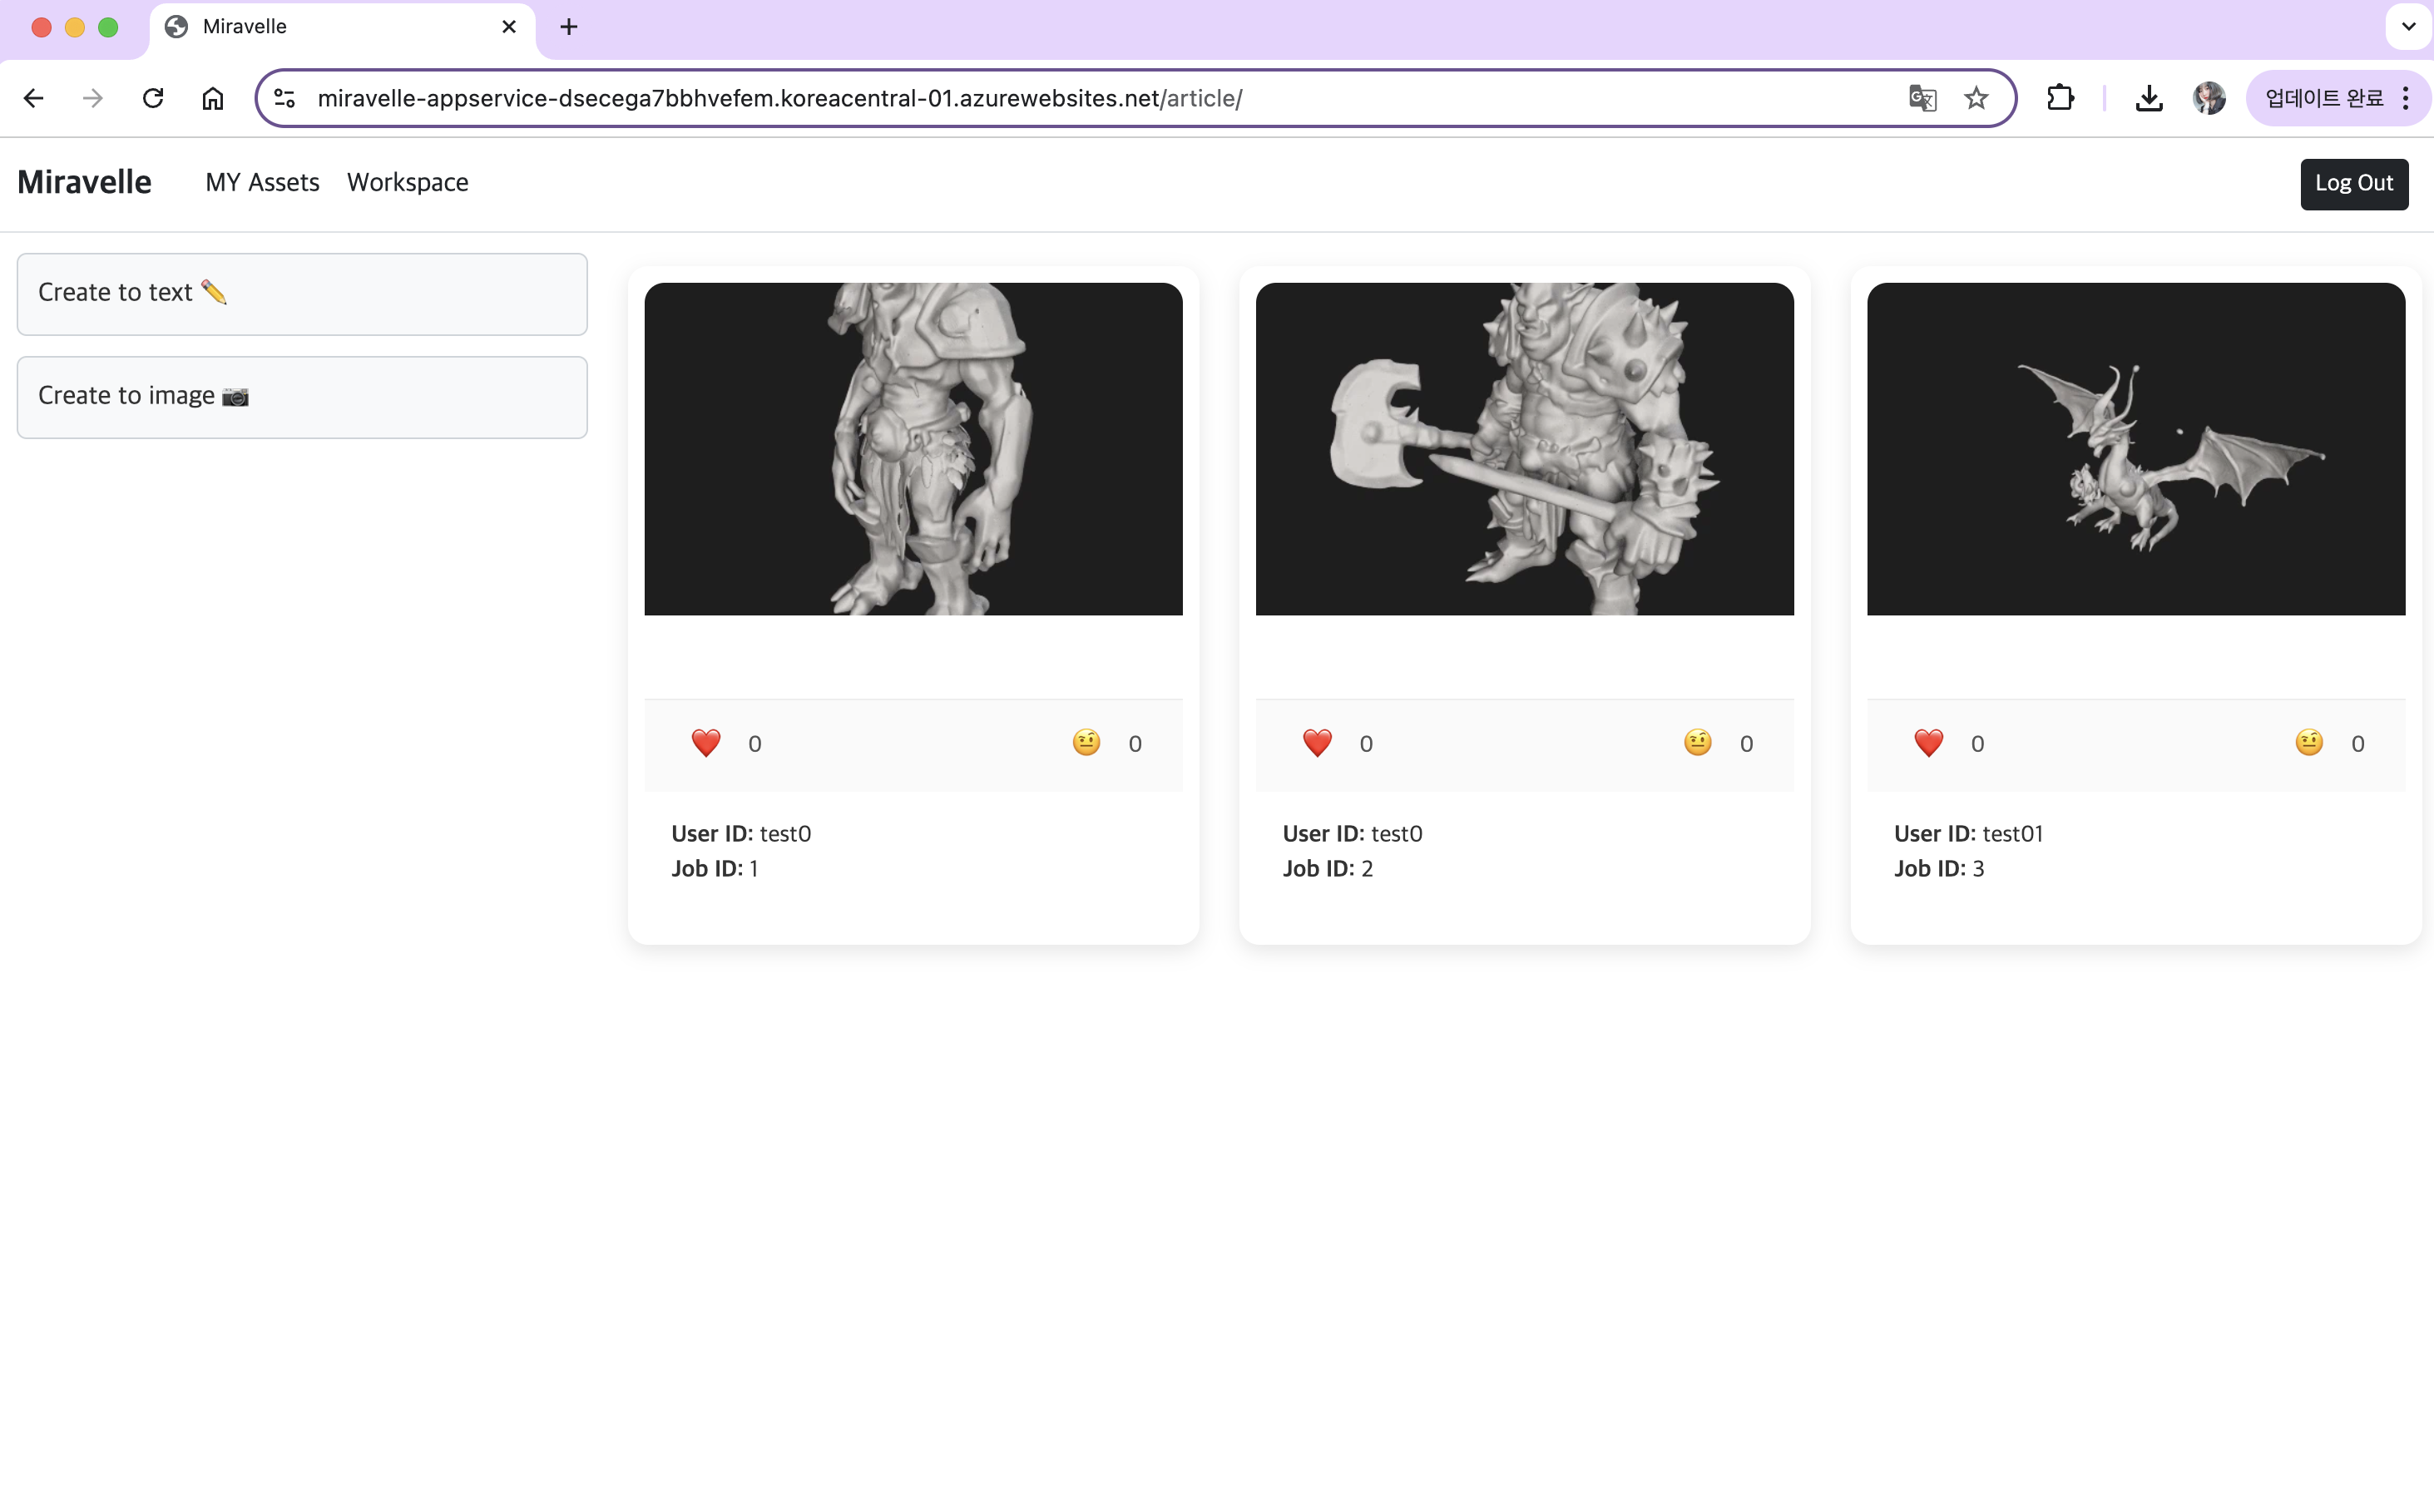Open MY Assets in the navigation bar
Image resolution: width=2434 pixels, height=1512 pixels.
coord(262,182)
